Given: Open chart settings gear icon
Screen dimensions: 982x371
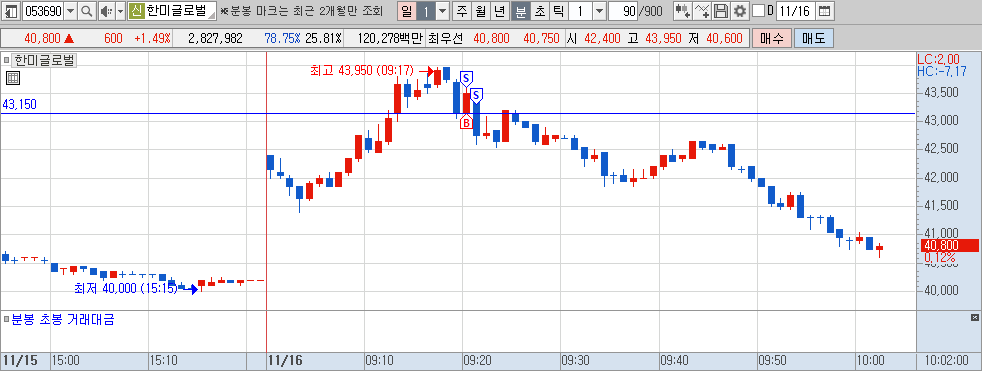Looking at the screenshot, I should (740, 11).
